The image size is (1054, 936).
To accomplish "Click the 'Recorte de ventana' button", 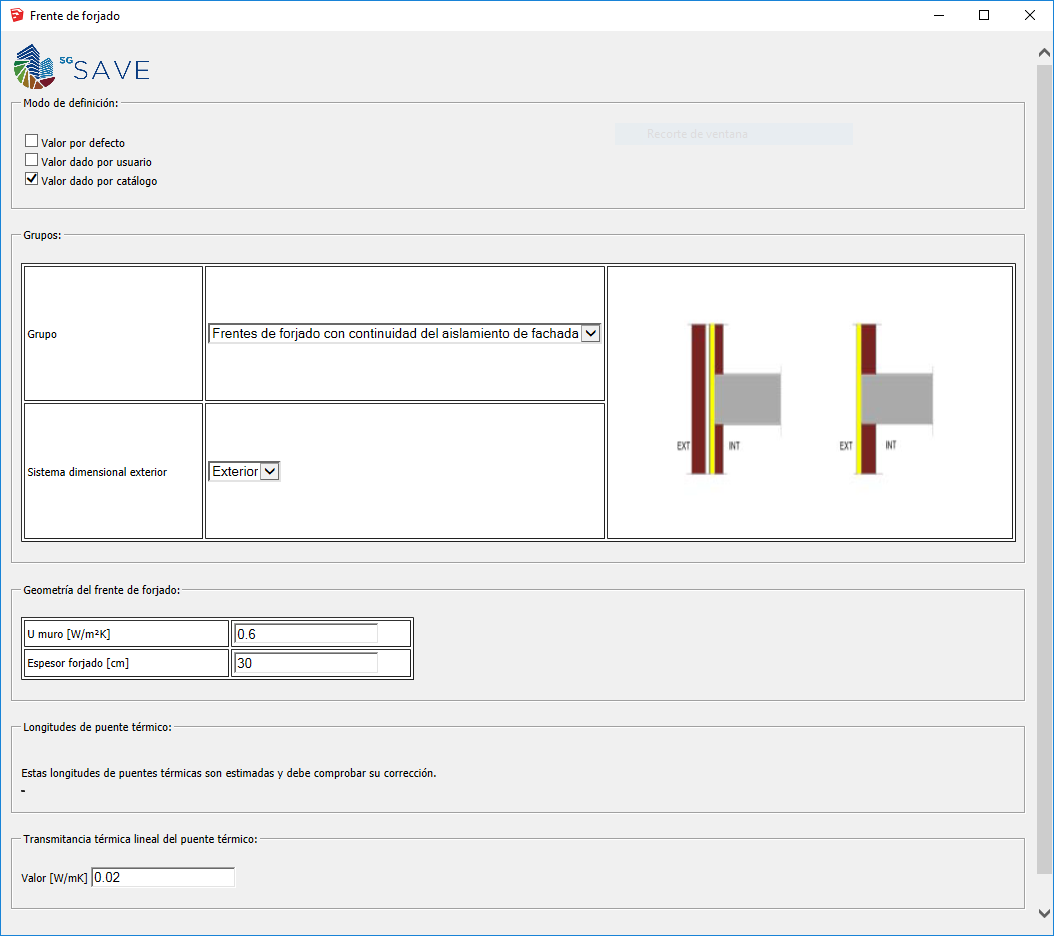I will pyautogui.click(x=733, y=134).
